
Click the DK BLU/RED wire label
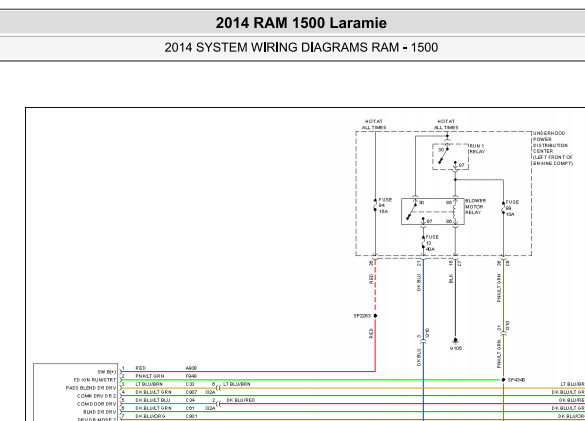tap(241, 400)
